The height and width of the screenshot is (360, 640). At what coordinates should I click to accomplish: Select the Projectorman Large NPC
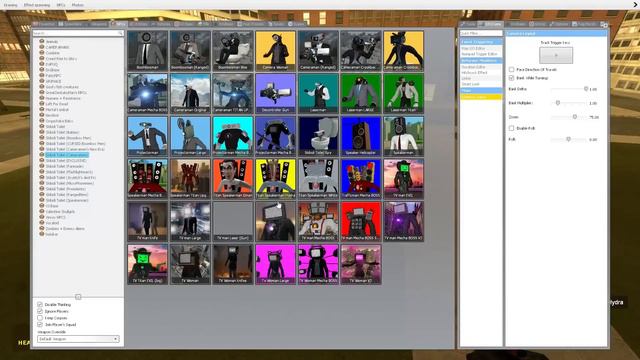click(x=190, y=136)
